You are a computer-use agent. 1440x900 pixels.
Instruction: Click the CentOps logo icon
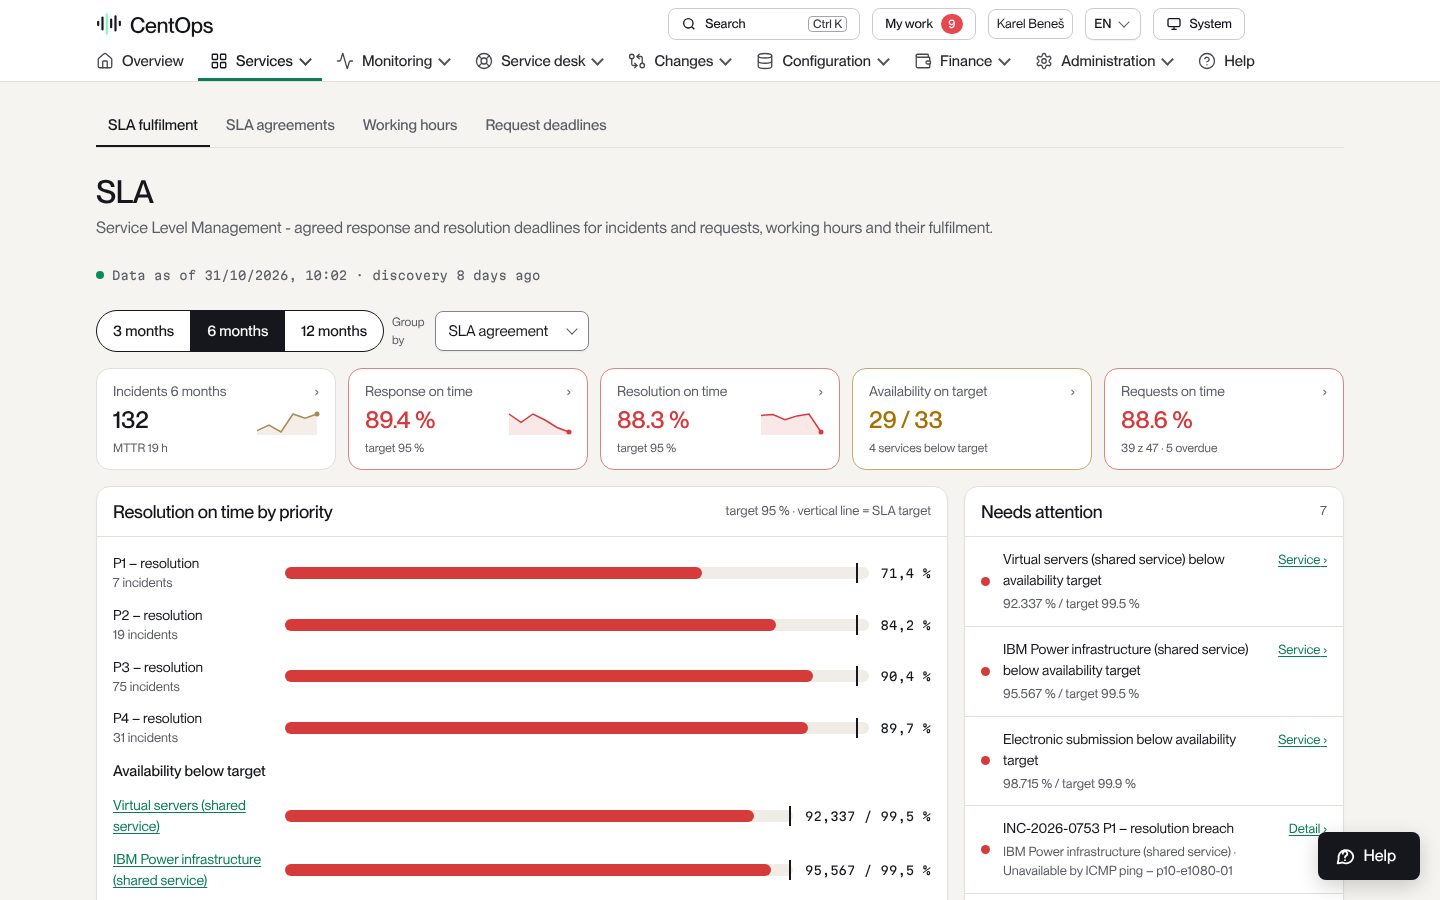[108, 24]
